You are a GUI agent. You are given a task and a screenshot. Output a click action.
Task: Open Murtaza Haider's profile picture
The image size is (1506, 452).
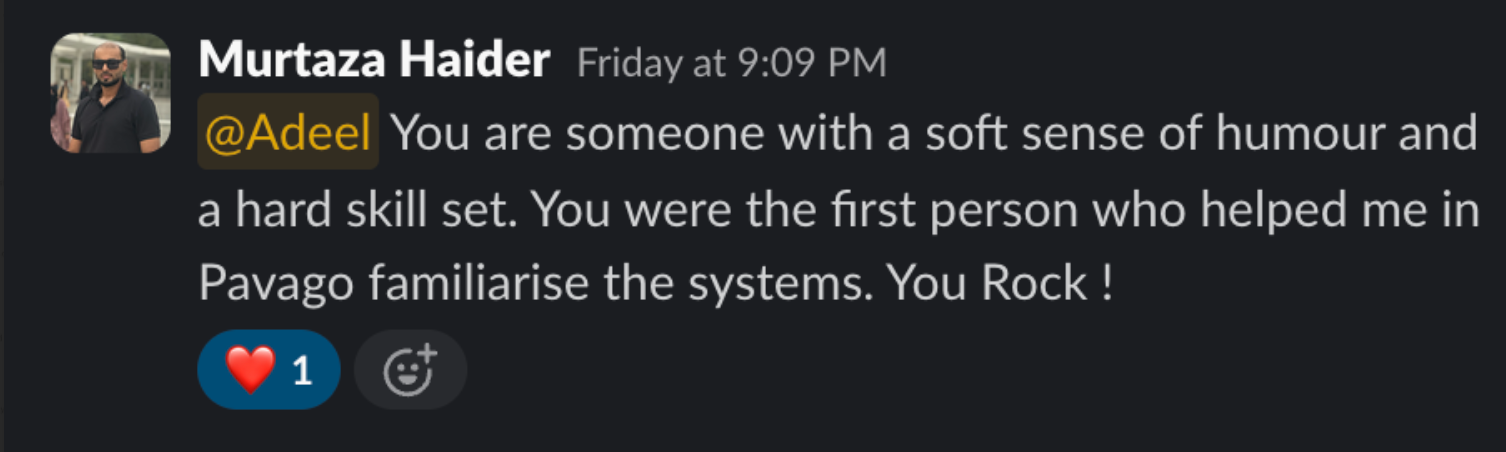point(110,93)
